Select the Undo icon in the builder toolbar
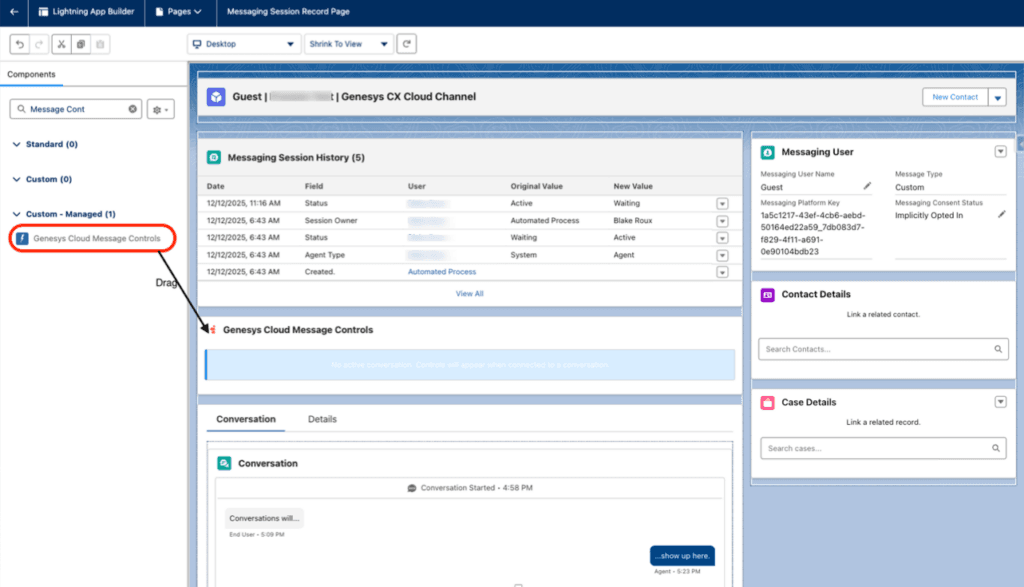Image resolution: width=1024 pixels, height=587 pixels. pyautogui.click(x=18, y=44)
